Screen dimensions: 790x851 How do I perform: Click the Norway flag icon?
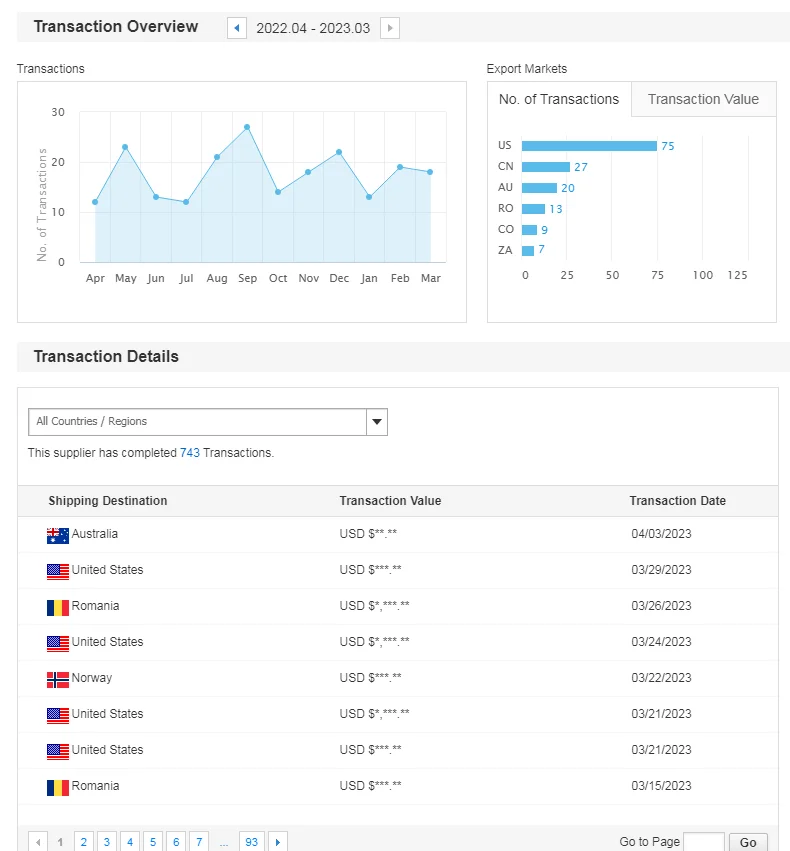pos(57,679)
